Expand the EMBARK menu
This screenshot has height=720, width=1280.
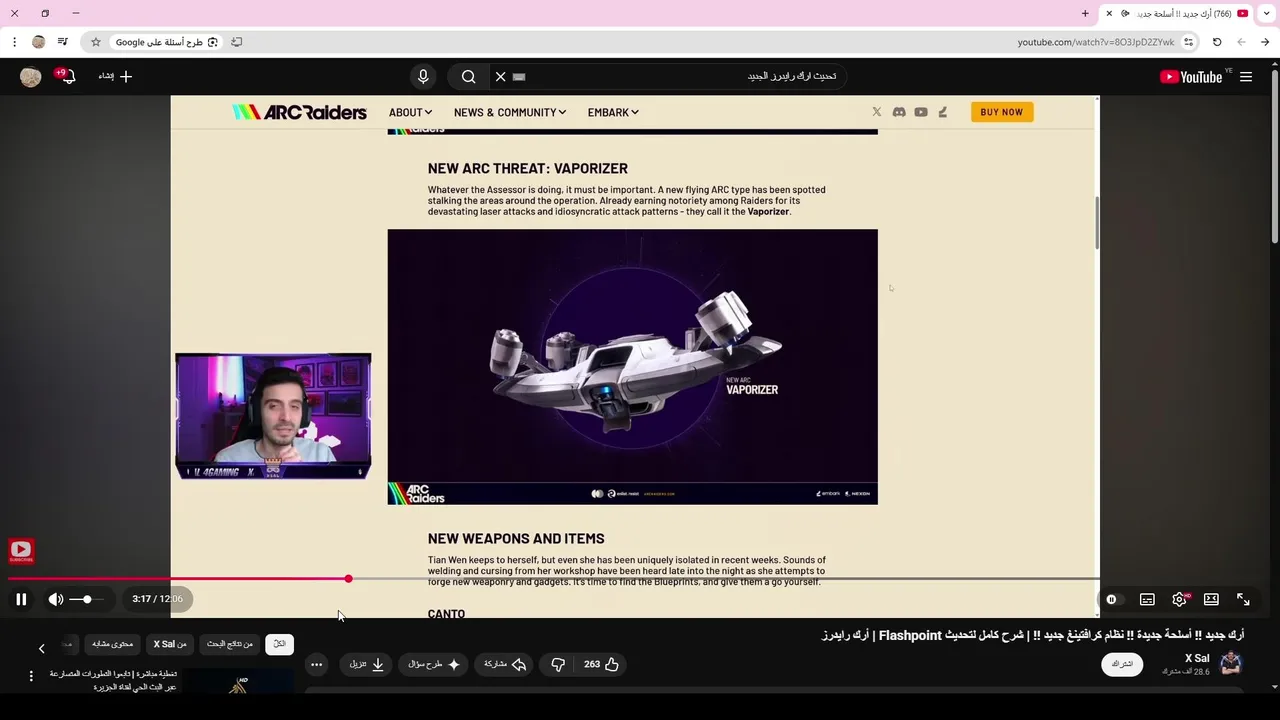coord(613,112)
